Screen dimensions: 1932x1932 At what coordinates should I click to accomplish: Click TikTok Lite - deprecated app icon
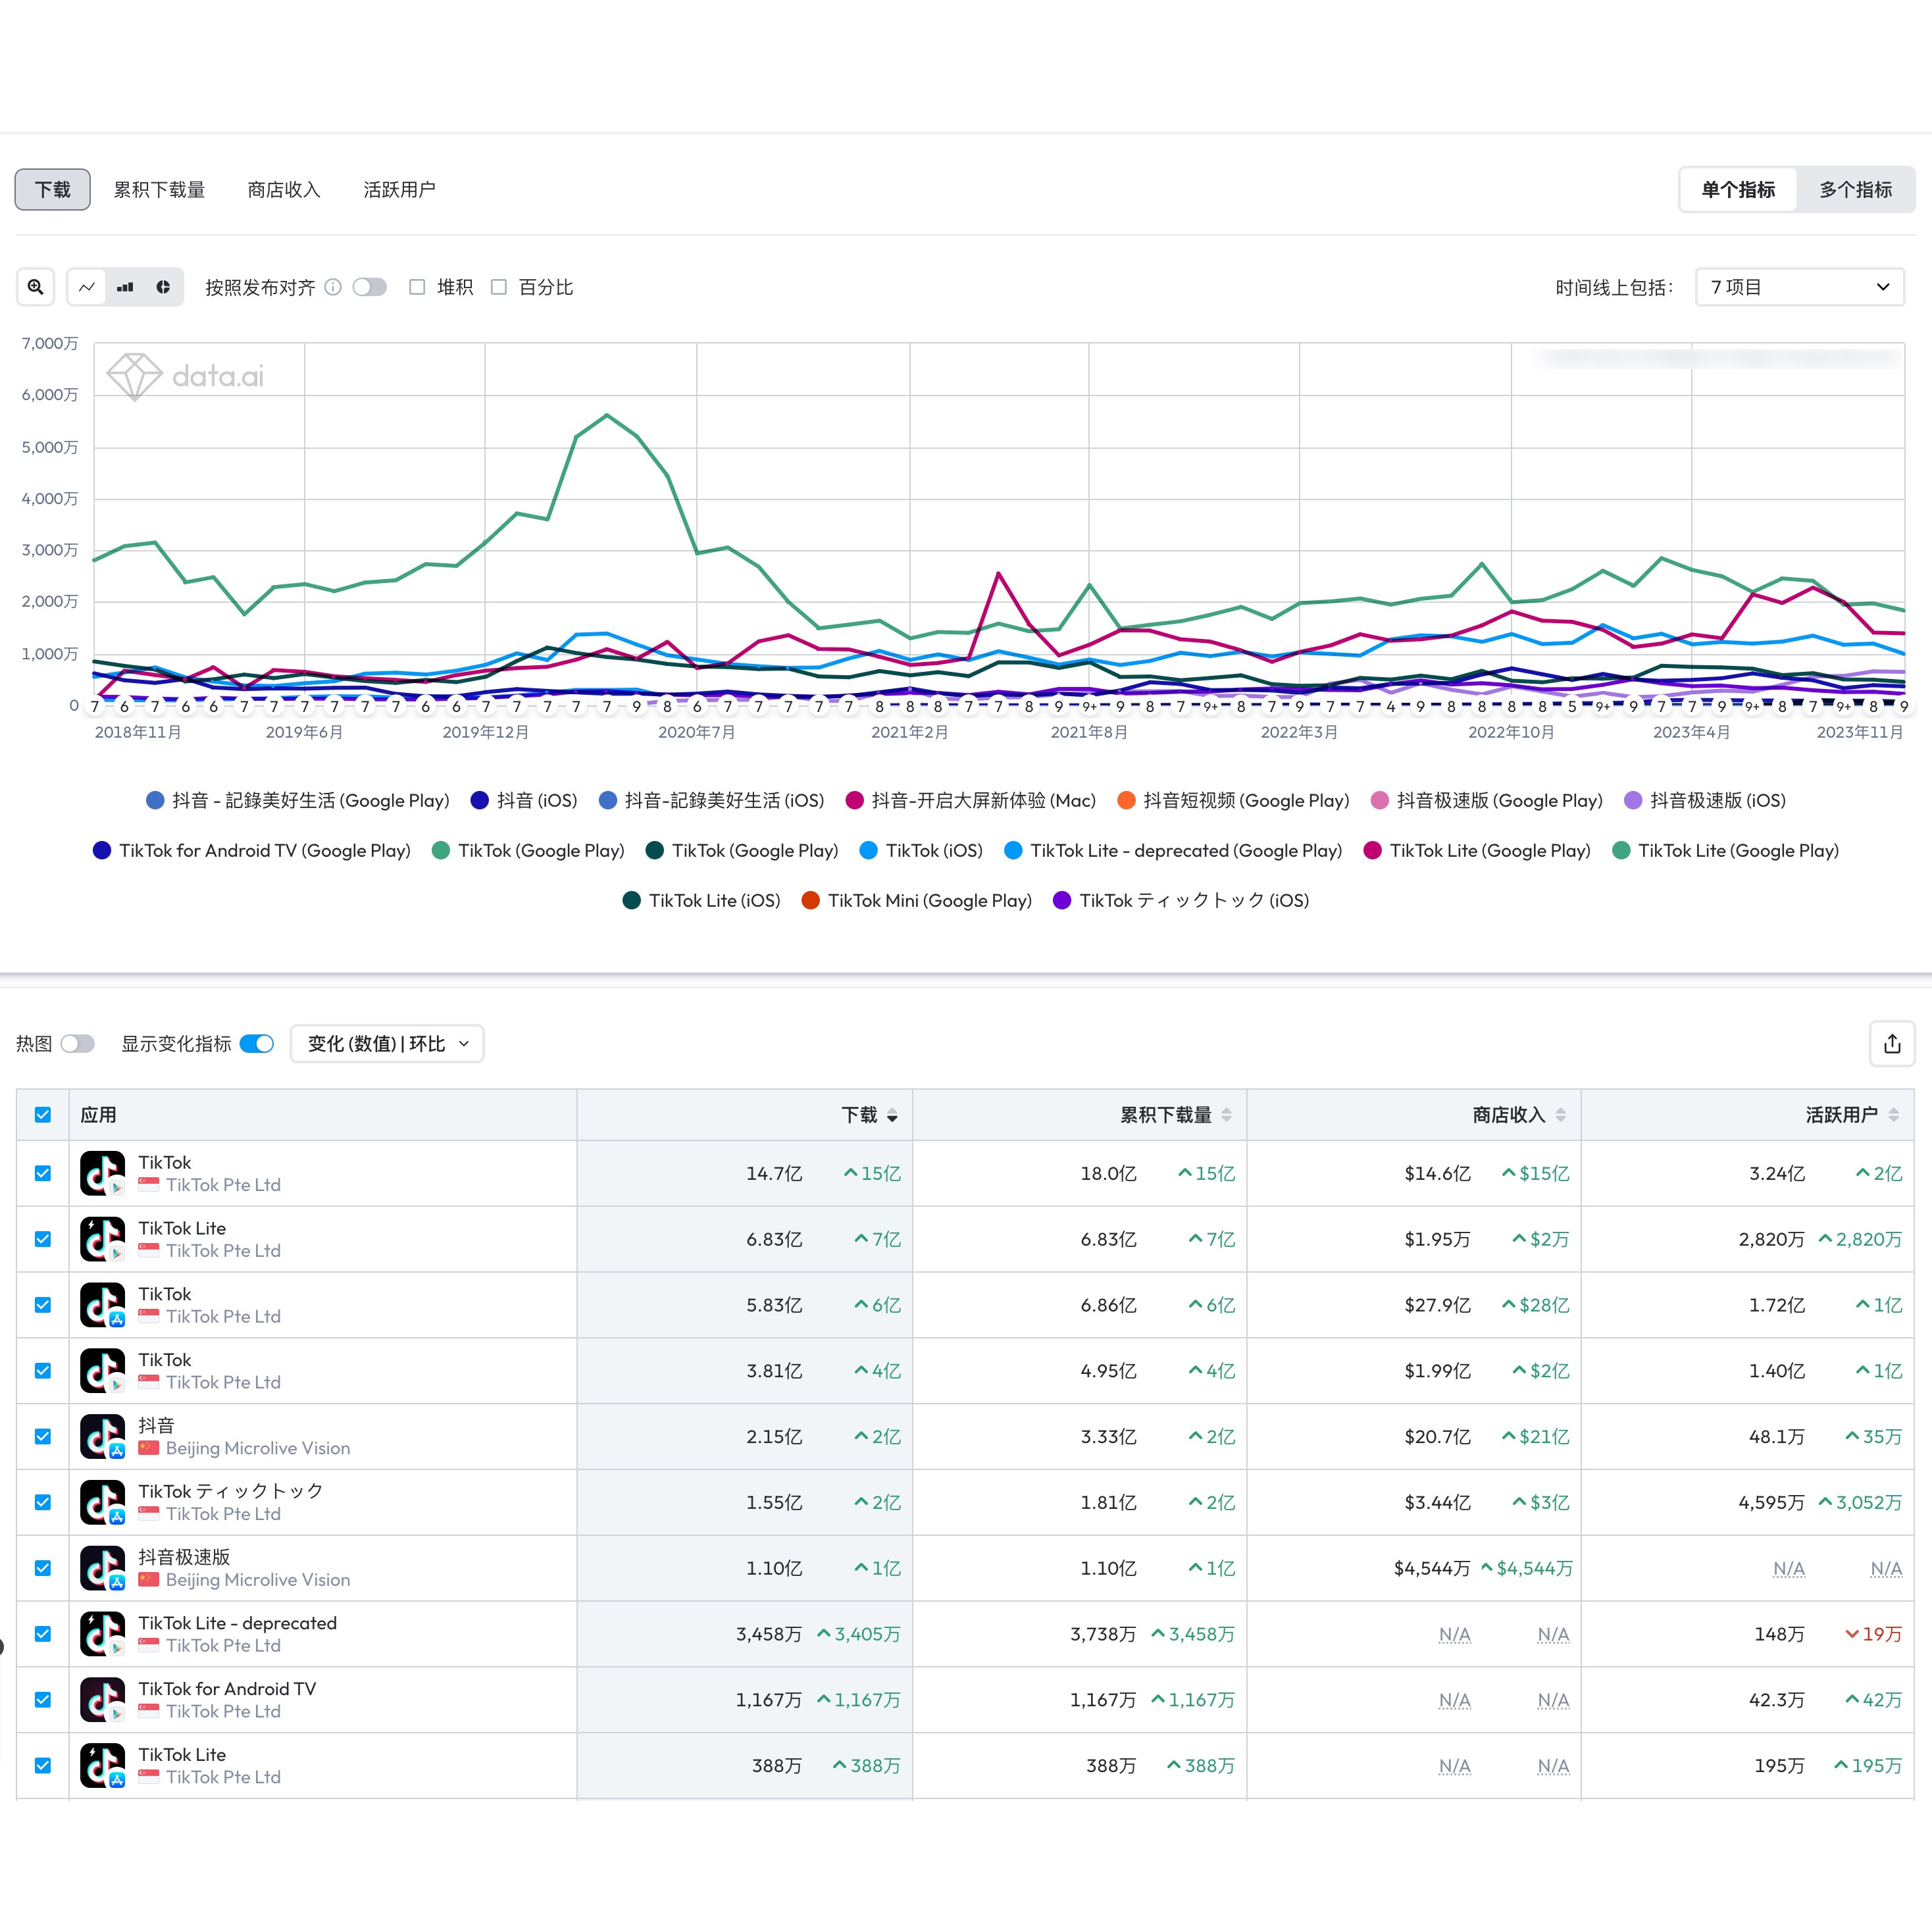click(103, 1634)
